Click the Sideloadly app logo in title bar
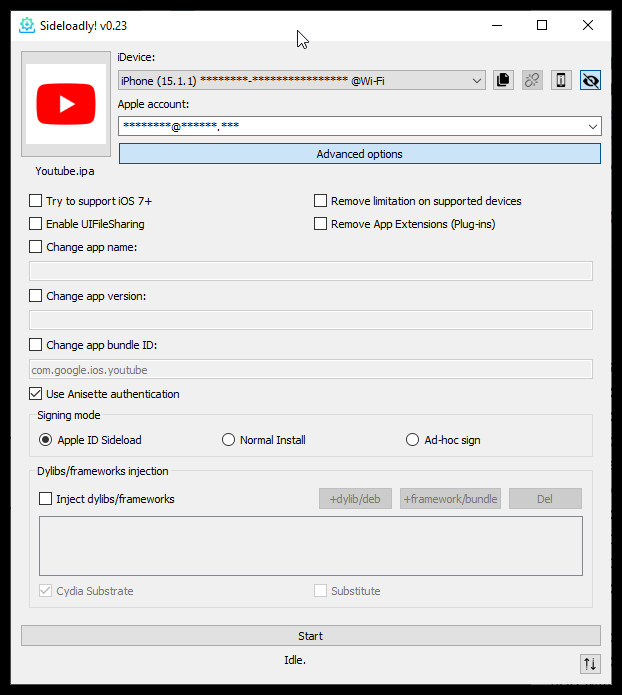This screenshot has height=695, width=622. (27, 25)
